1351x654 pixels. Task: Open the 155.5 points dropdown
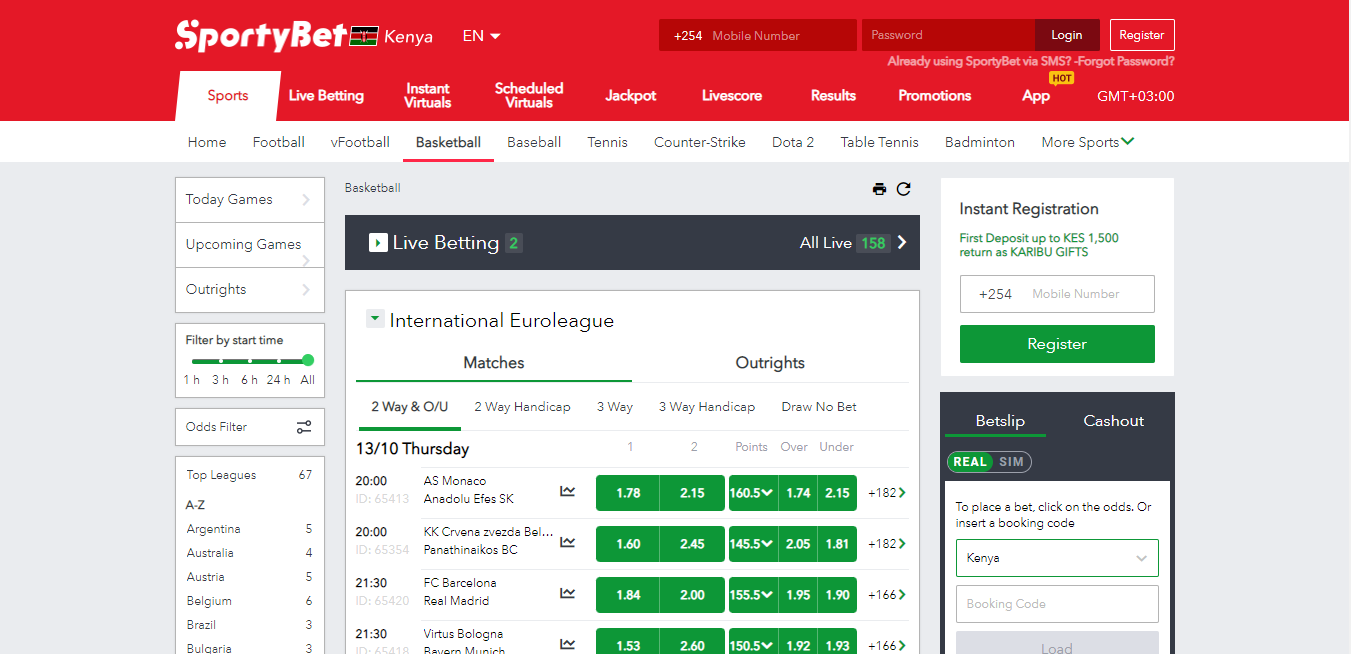coord(754,595)
